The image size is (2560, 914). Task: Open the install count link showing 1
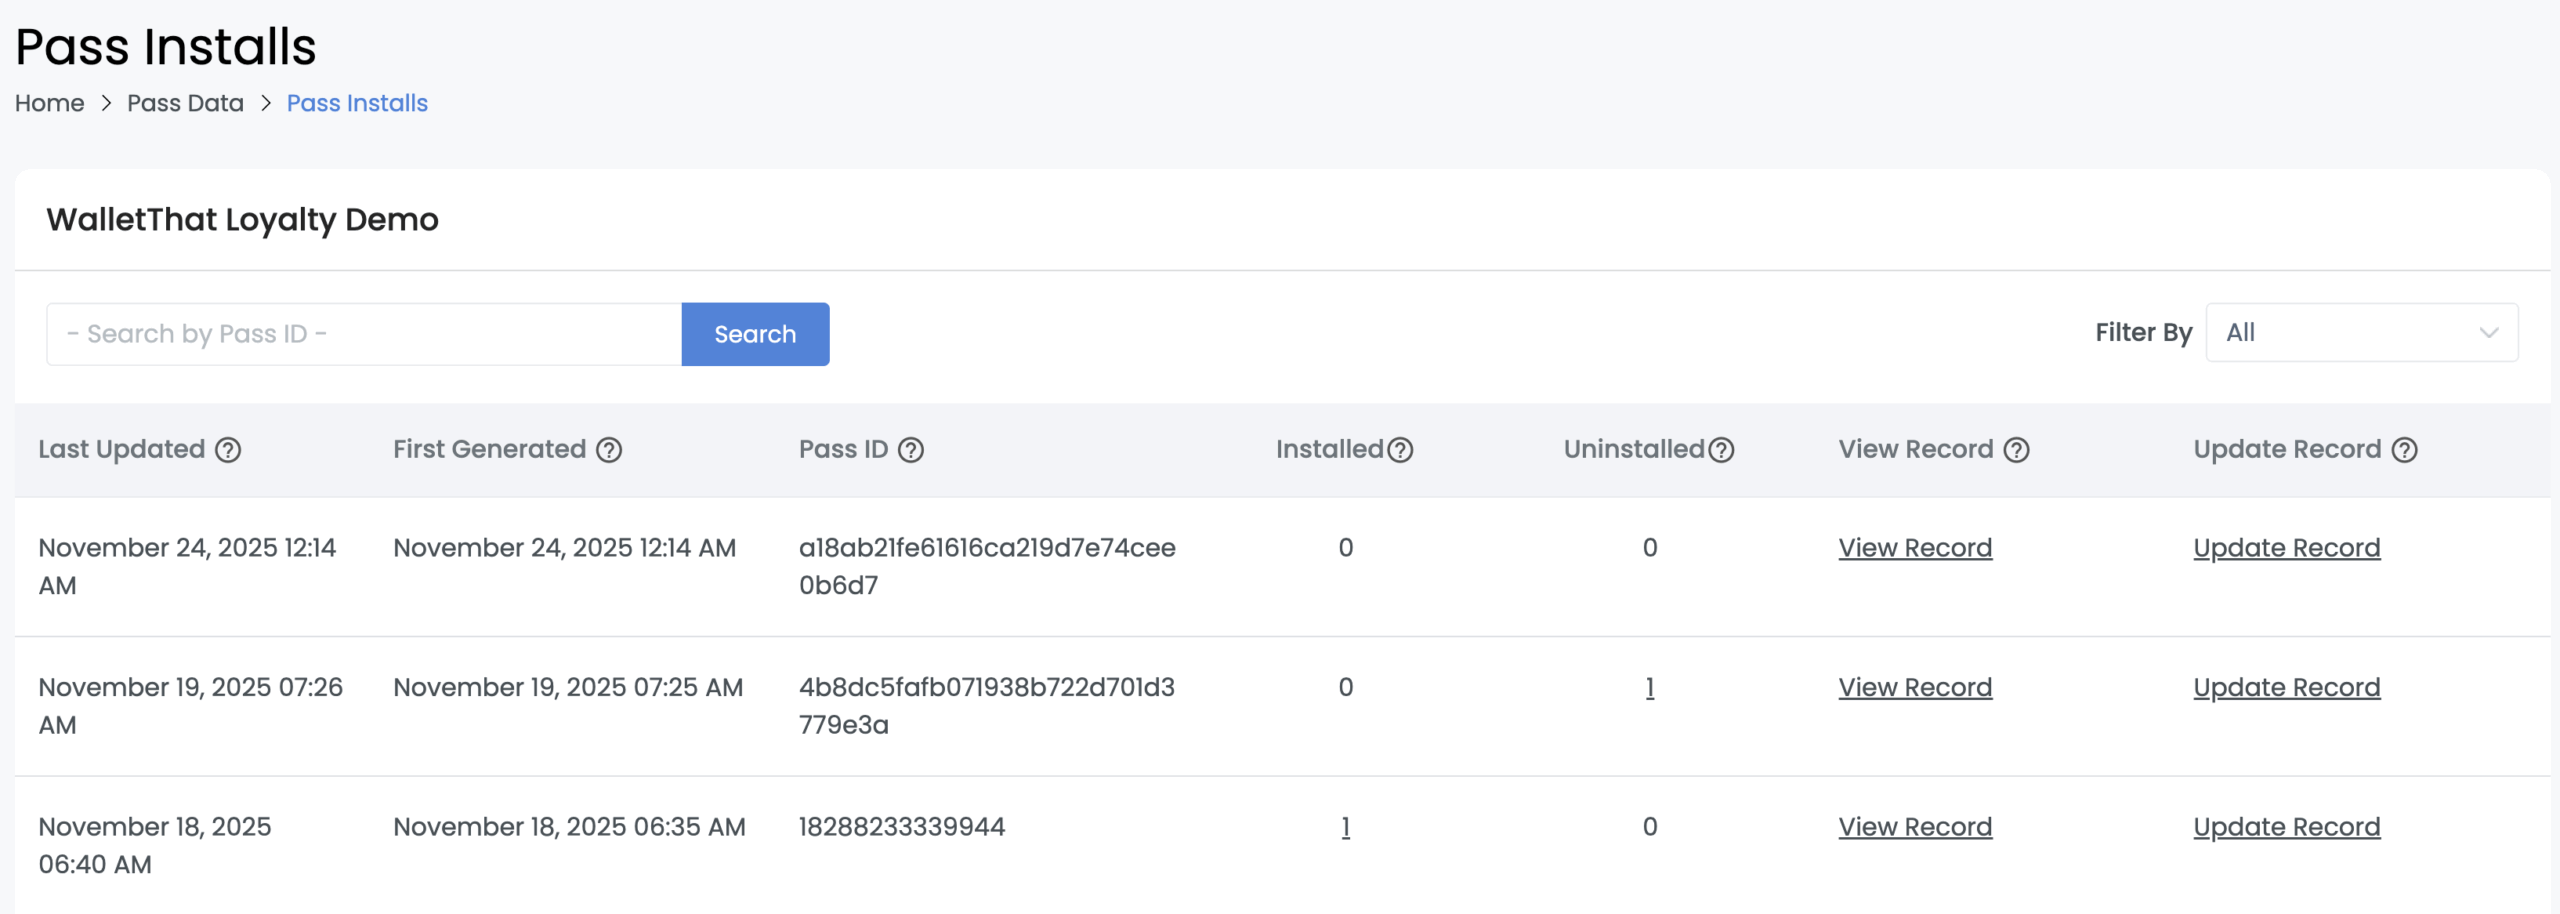pos(1346,827)
